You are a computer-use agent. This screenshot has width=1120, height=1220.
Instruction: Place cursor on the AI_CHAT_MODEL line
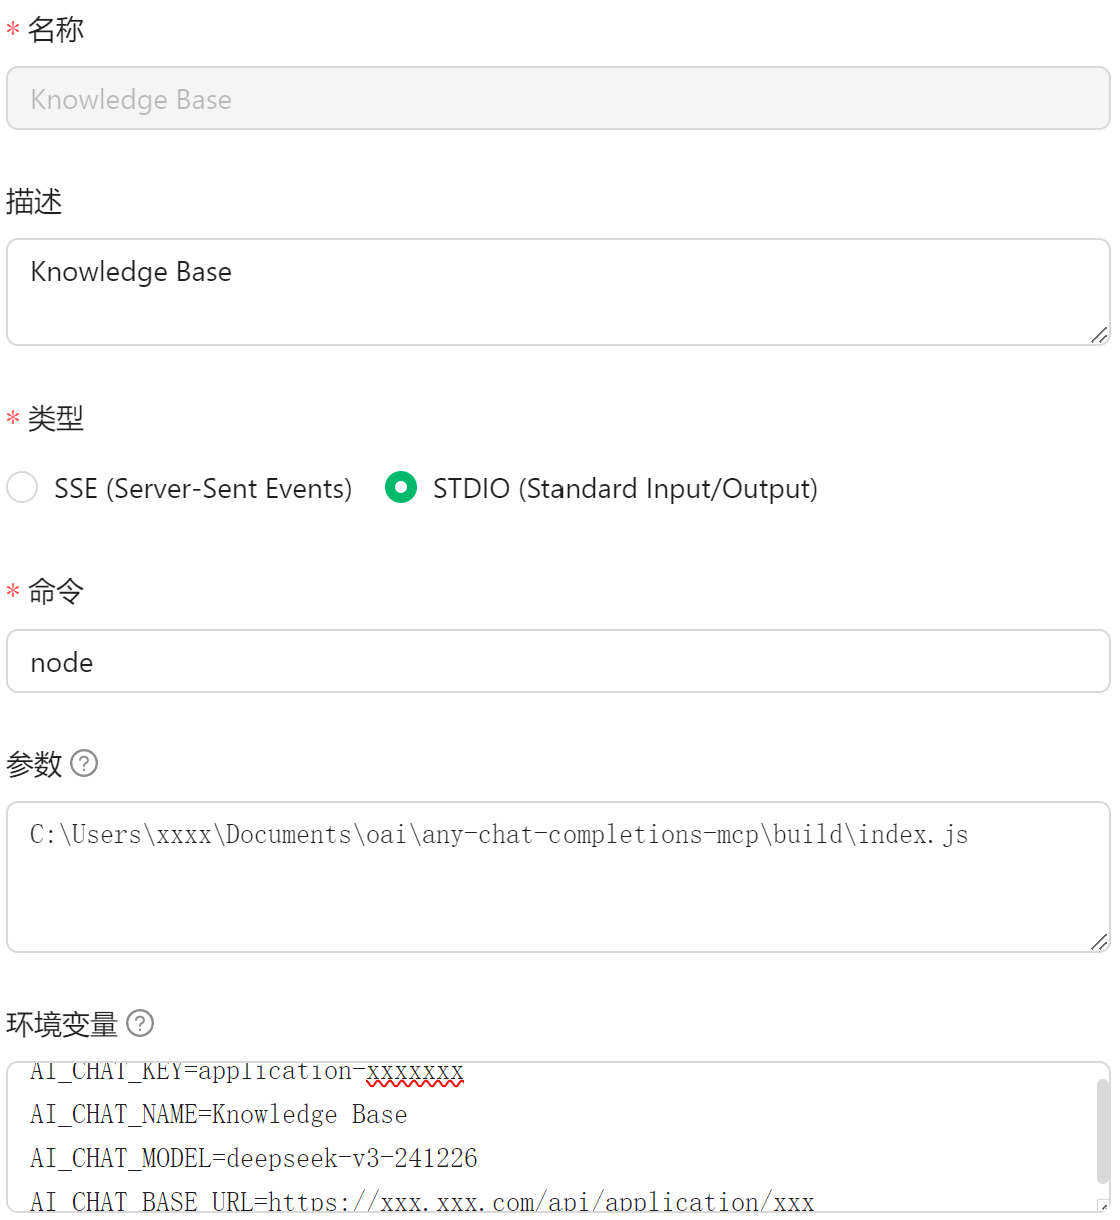254,1158
